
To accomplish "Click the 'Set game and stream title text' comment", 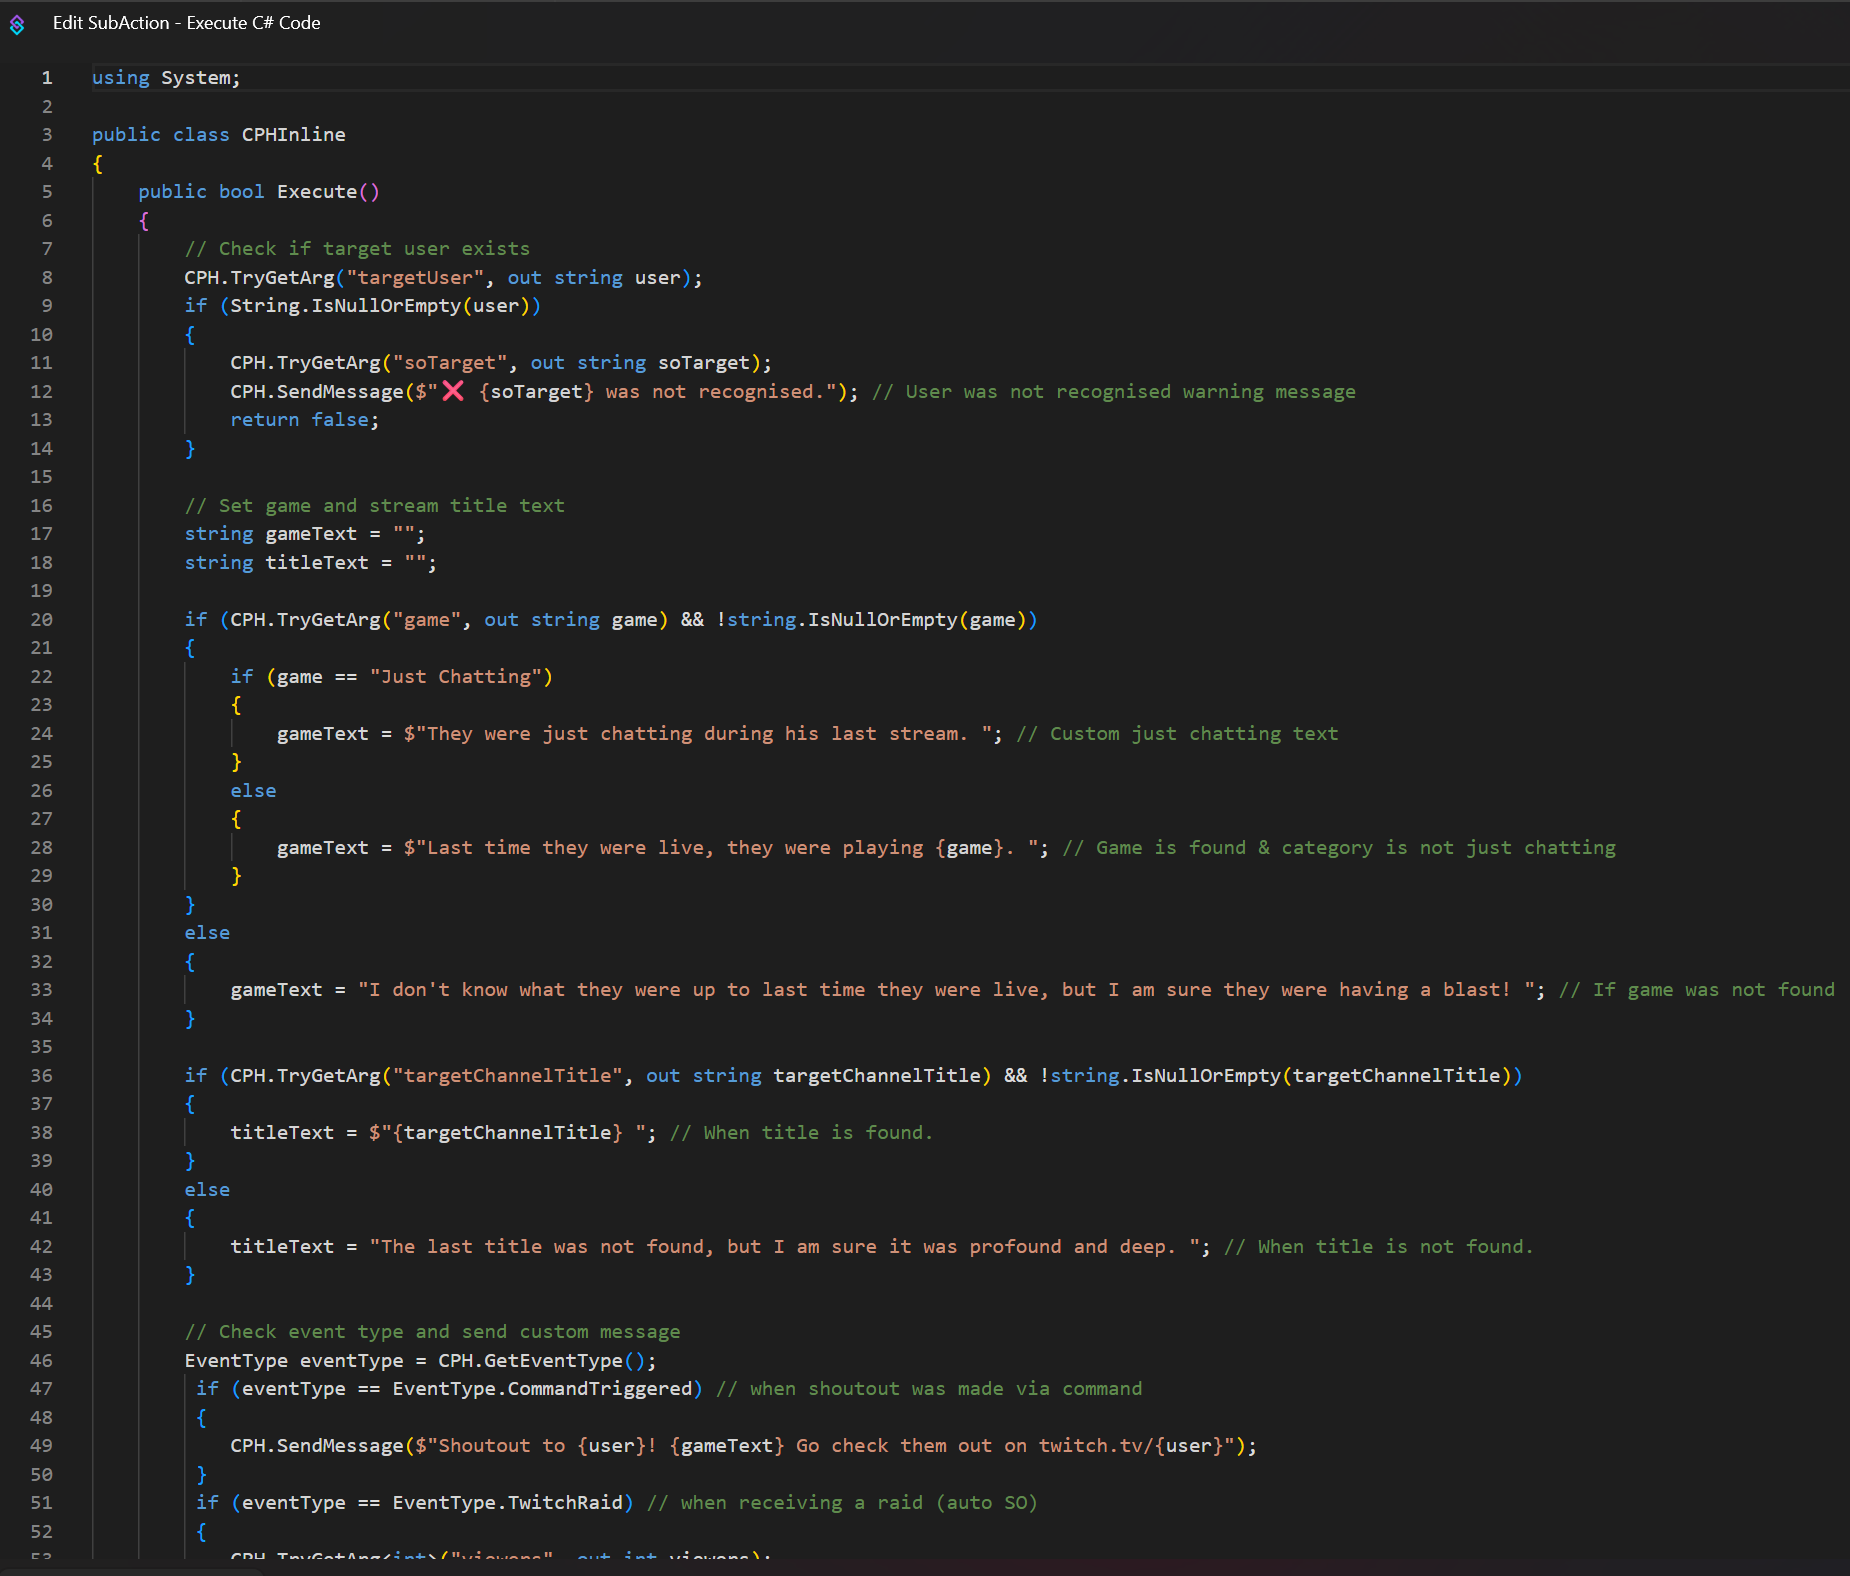I will click(374, 506).
